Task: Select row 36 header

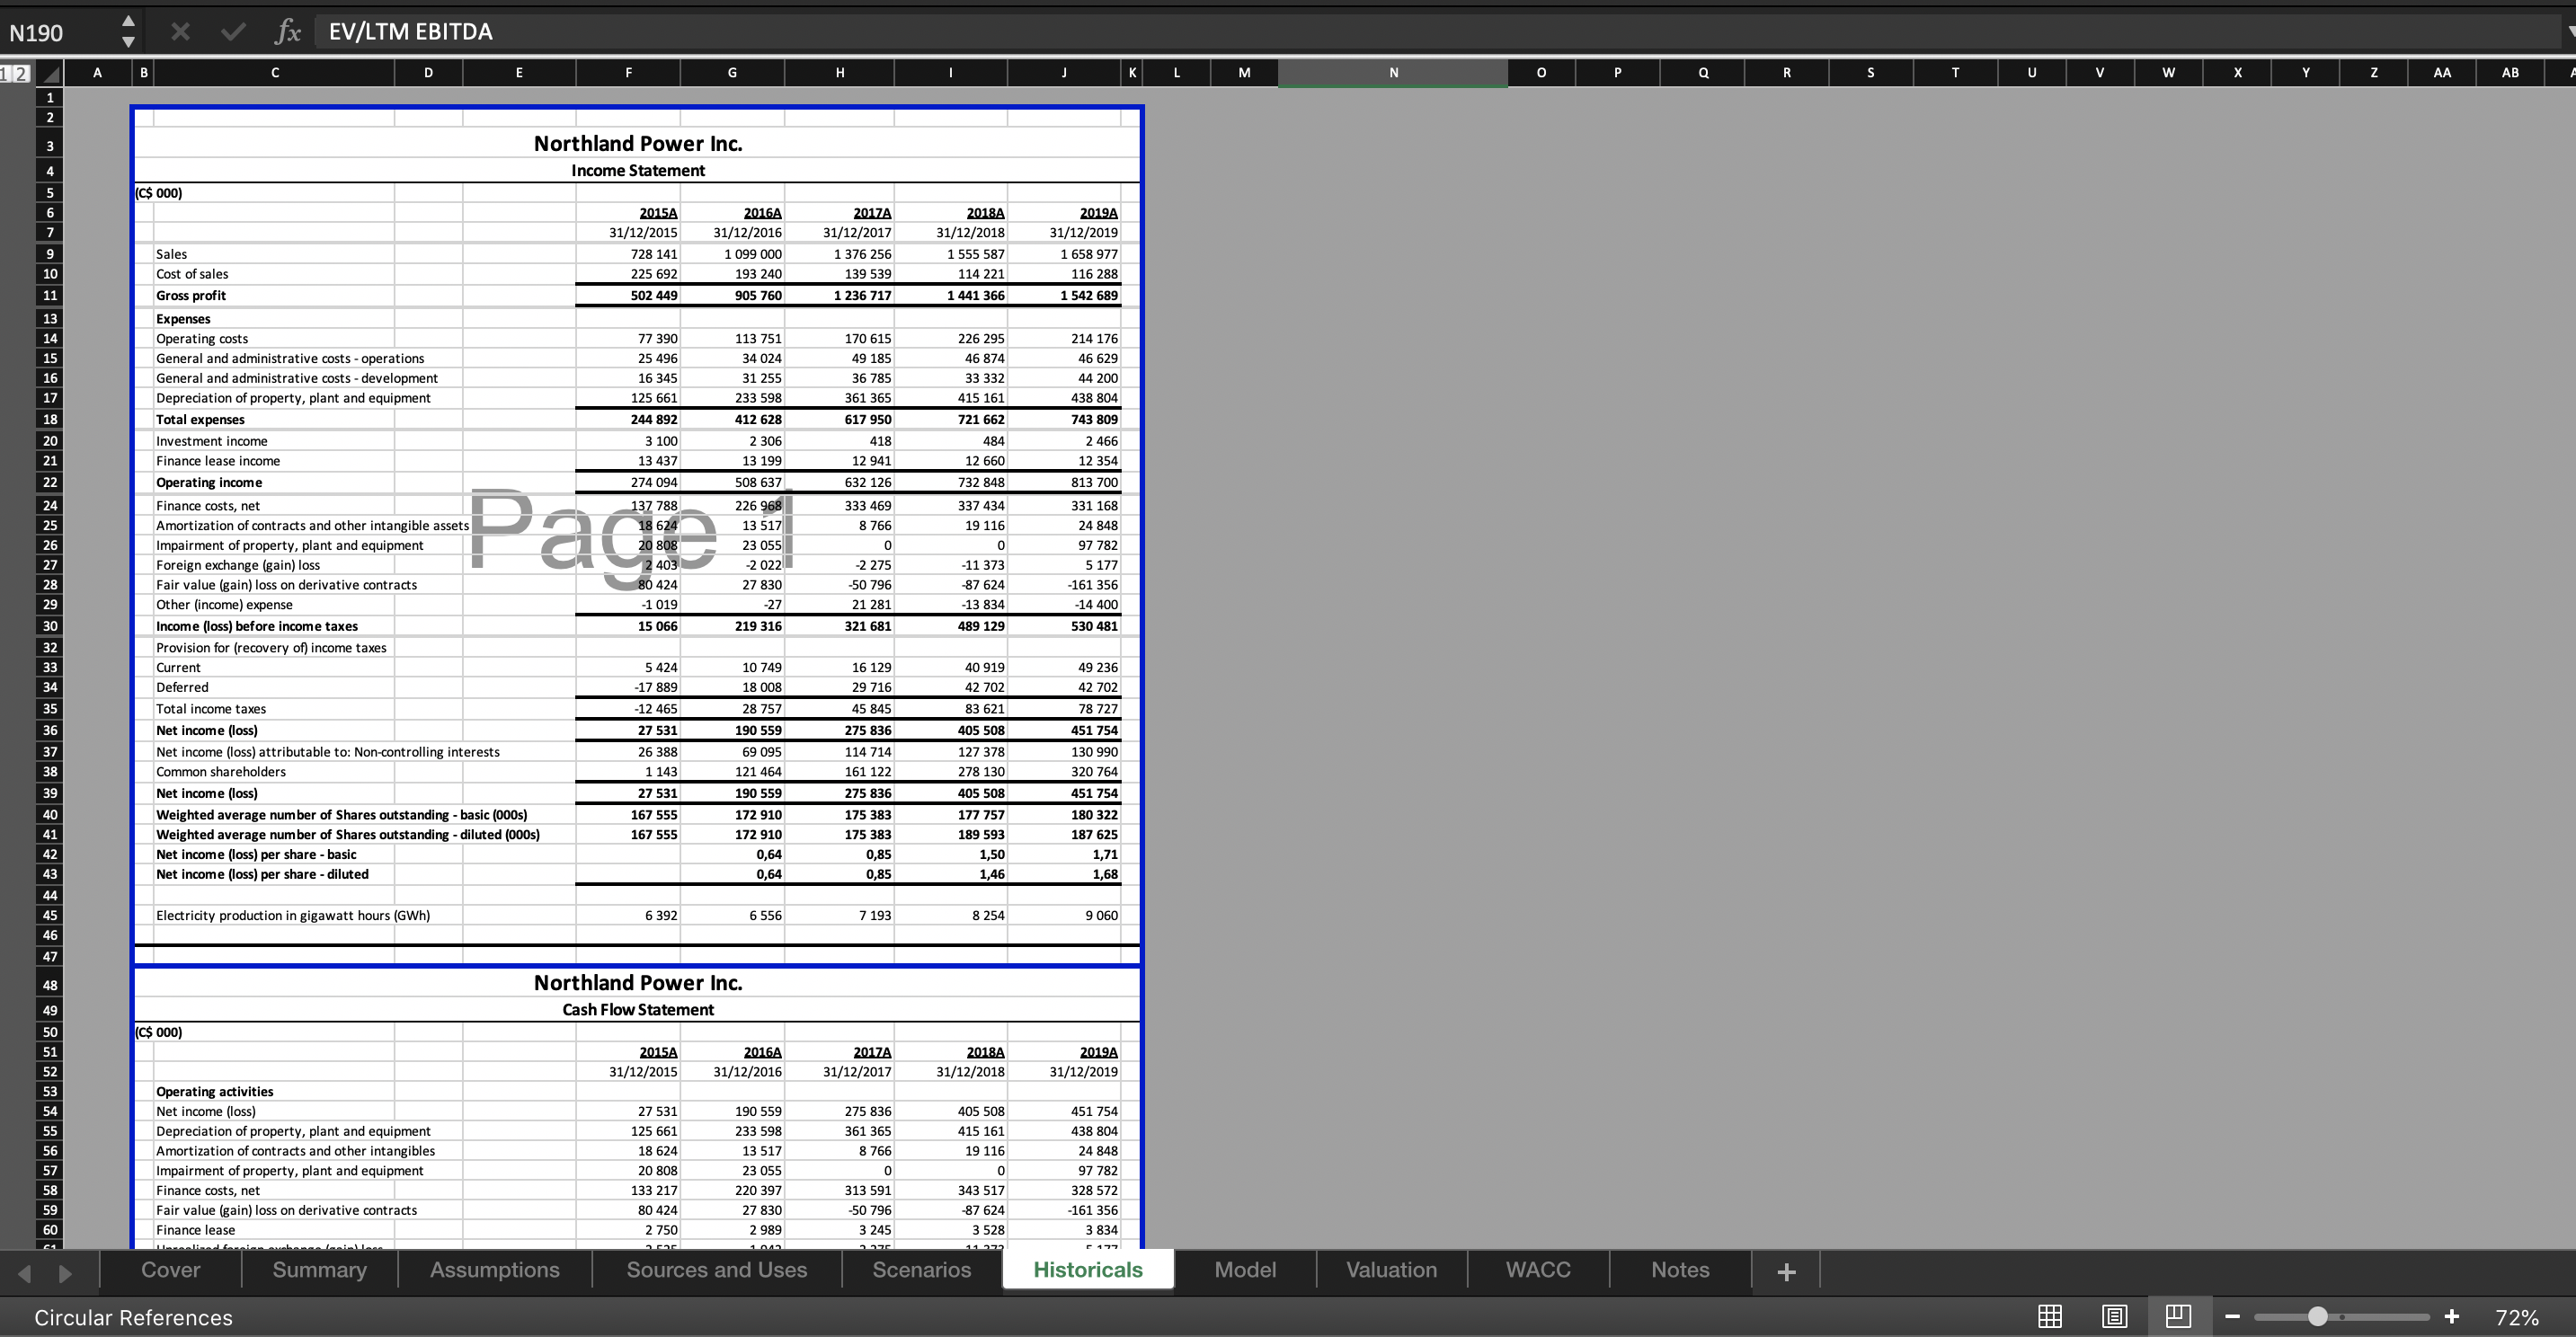Action: (x=49, y=730)
